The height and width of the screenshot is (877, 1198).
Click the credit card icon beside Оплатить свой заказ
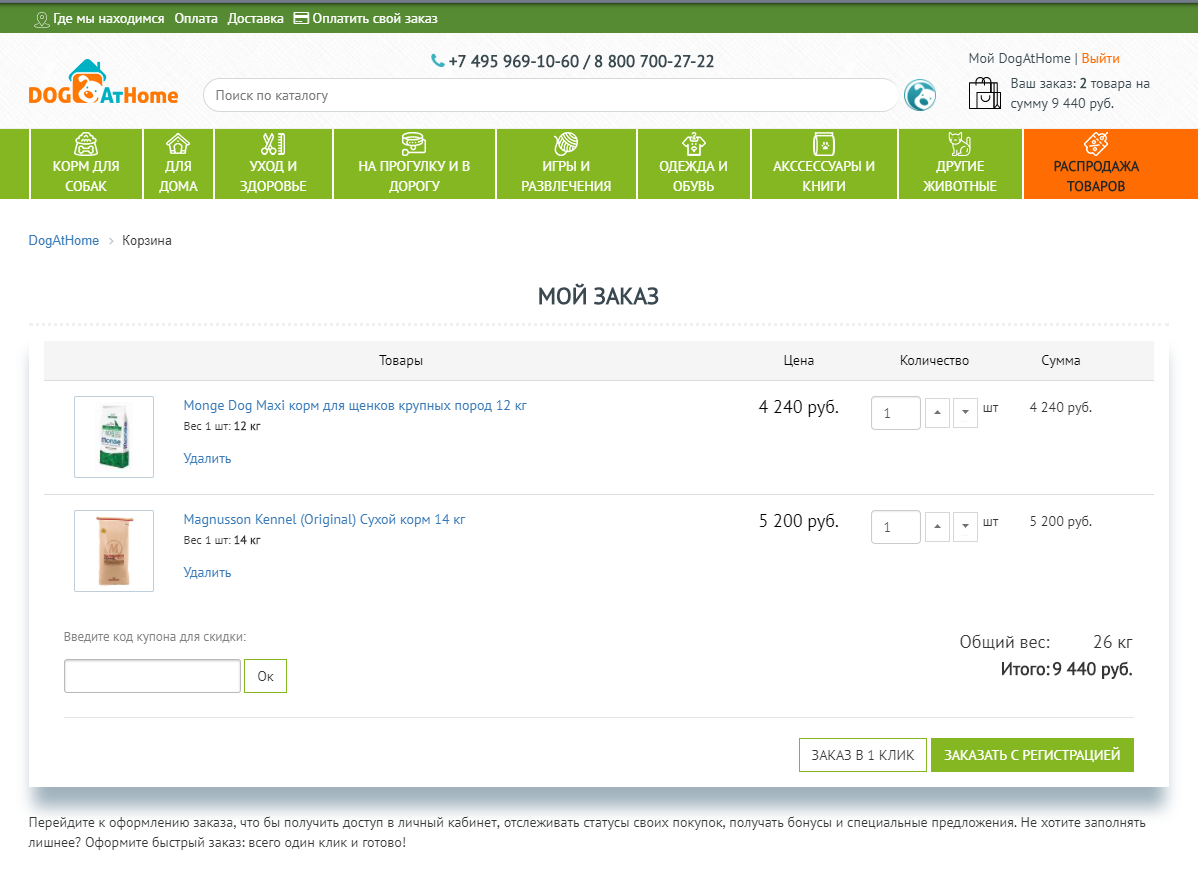tap(301, 18)
